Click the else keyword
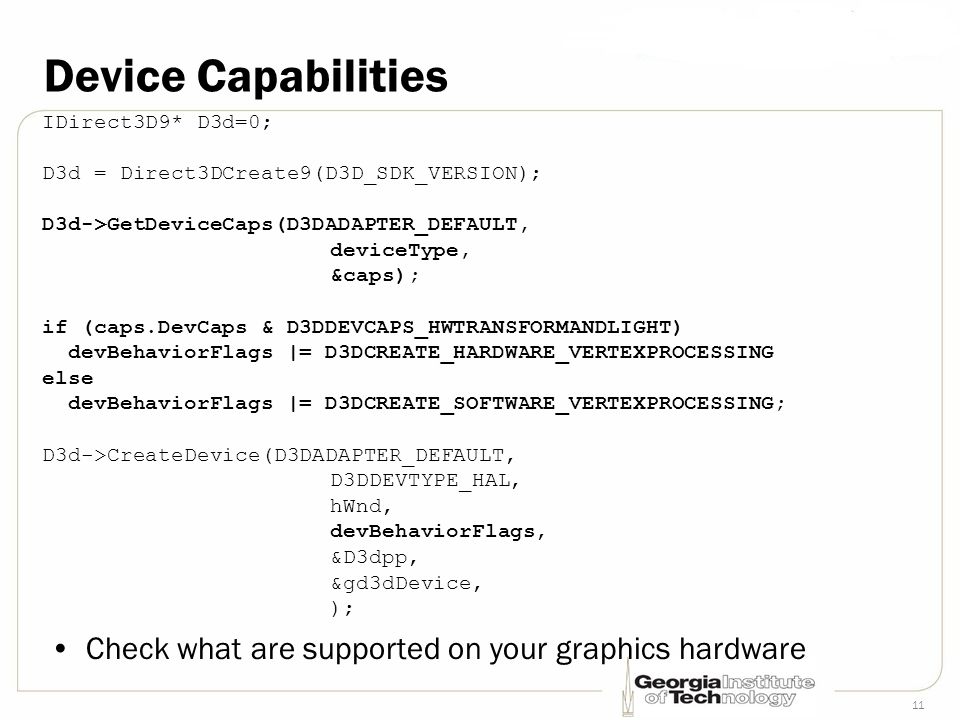 click(x=67, y=378)
